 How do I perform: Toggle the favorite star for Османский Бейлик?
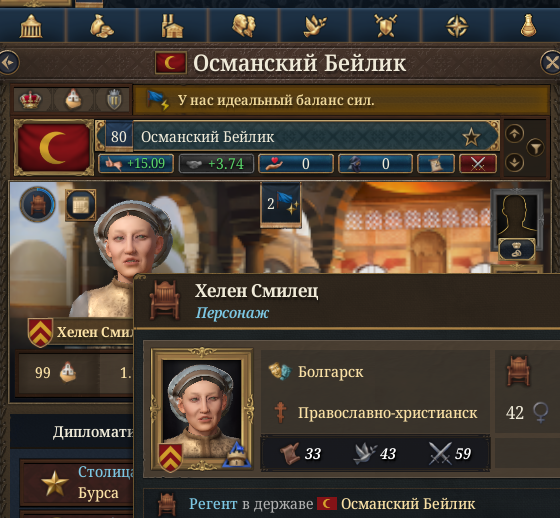471,137
